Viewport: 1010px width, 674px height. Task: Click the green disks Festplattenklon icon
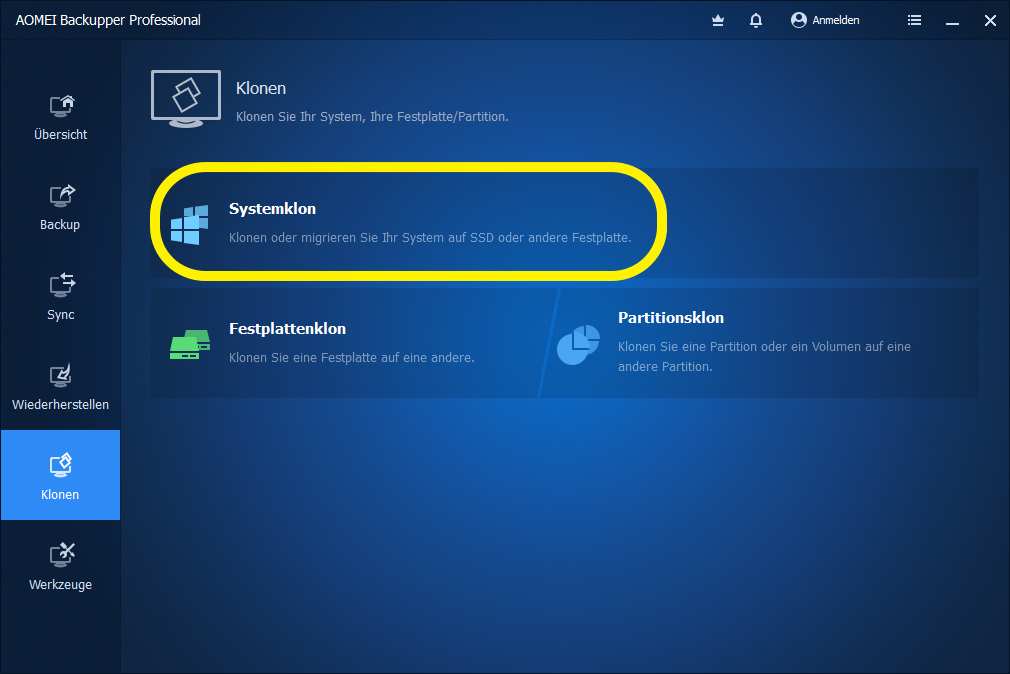[190, 345]
